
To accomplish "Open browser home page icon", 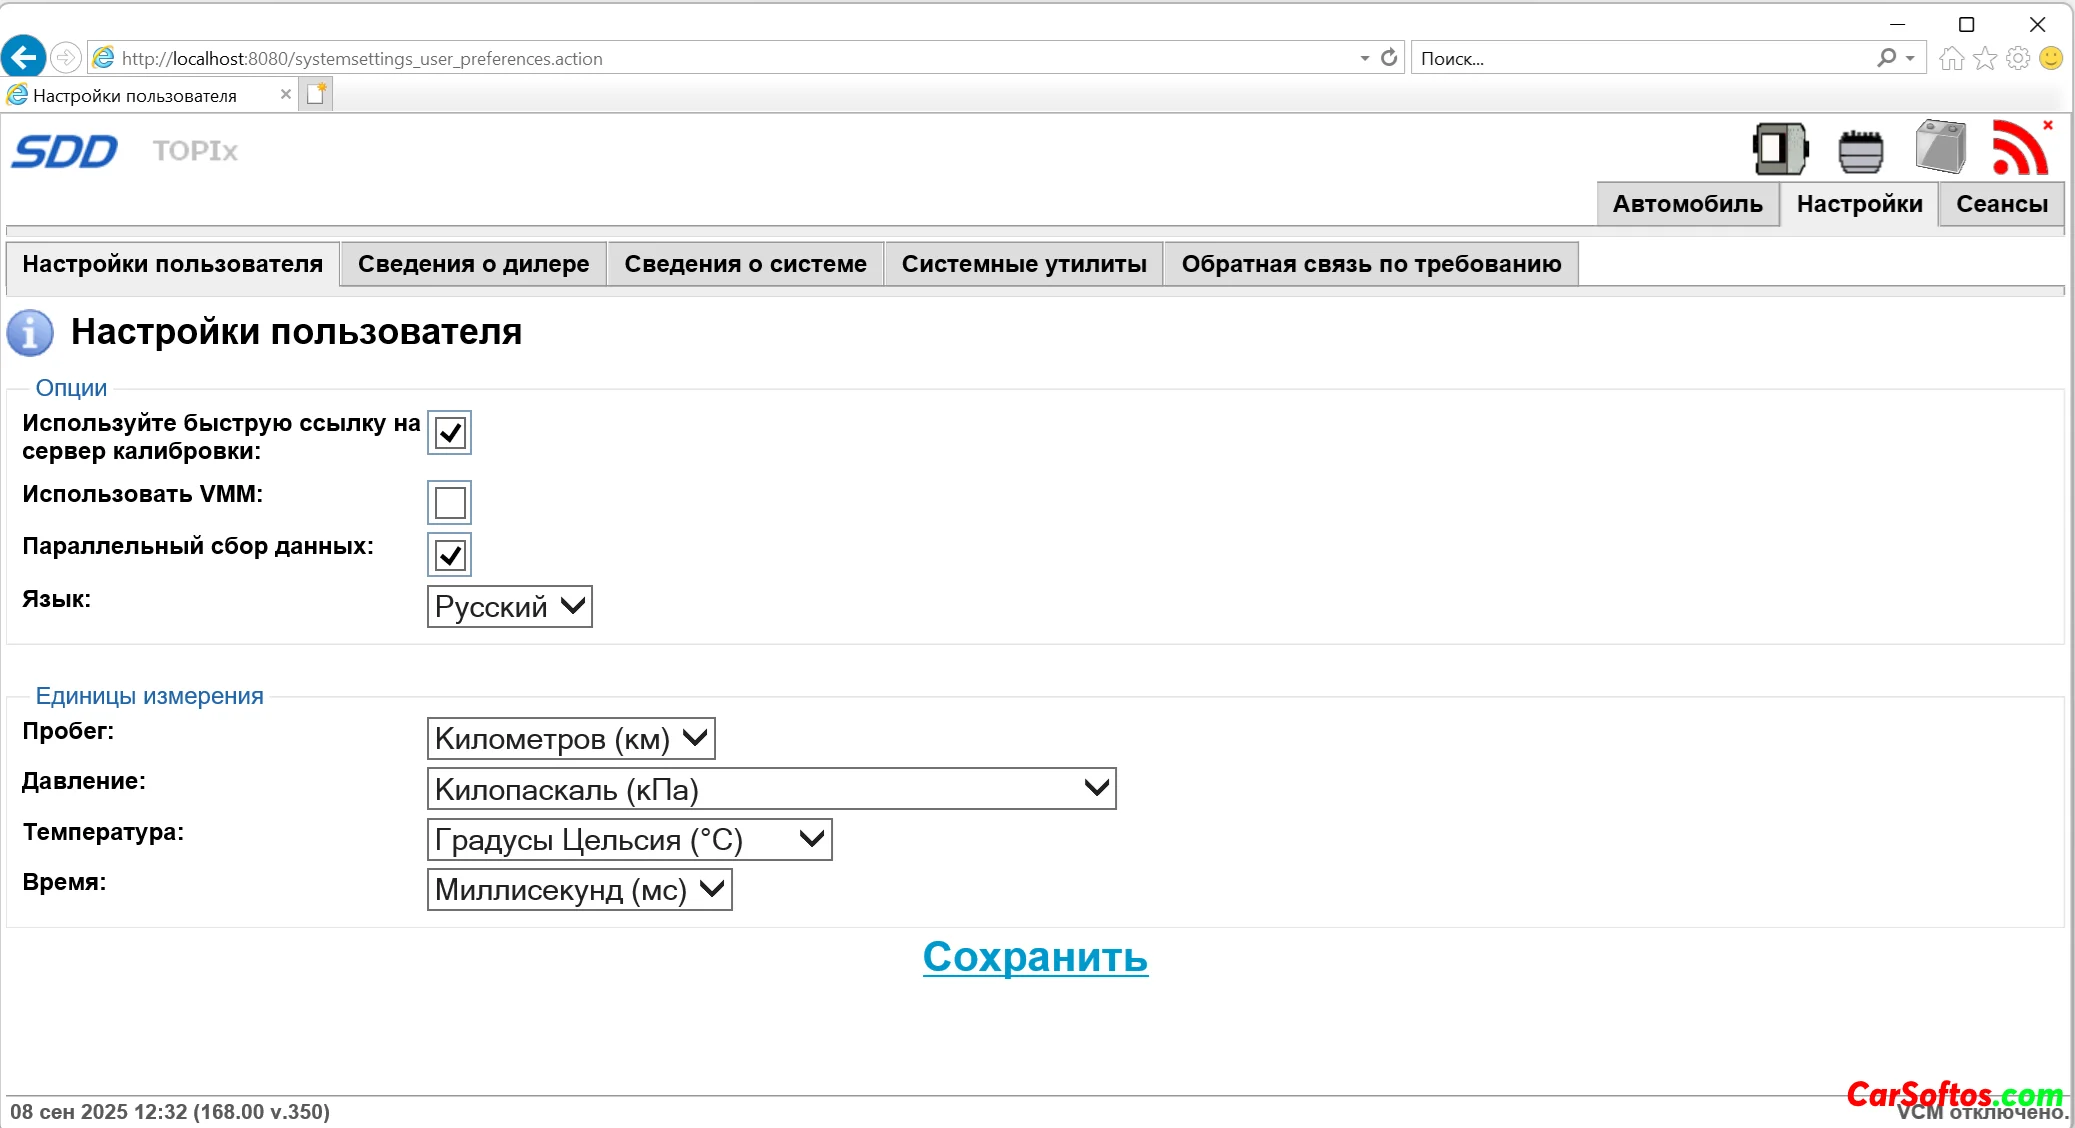I will 1950,58.
